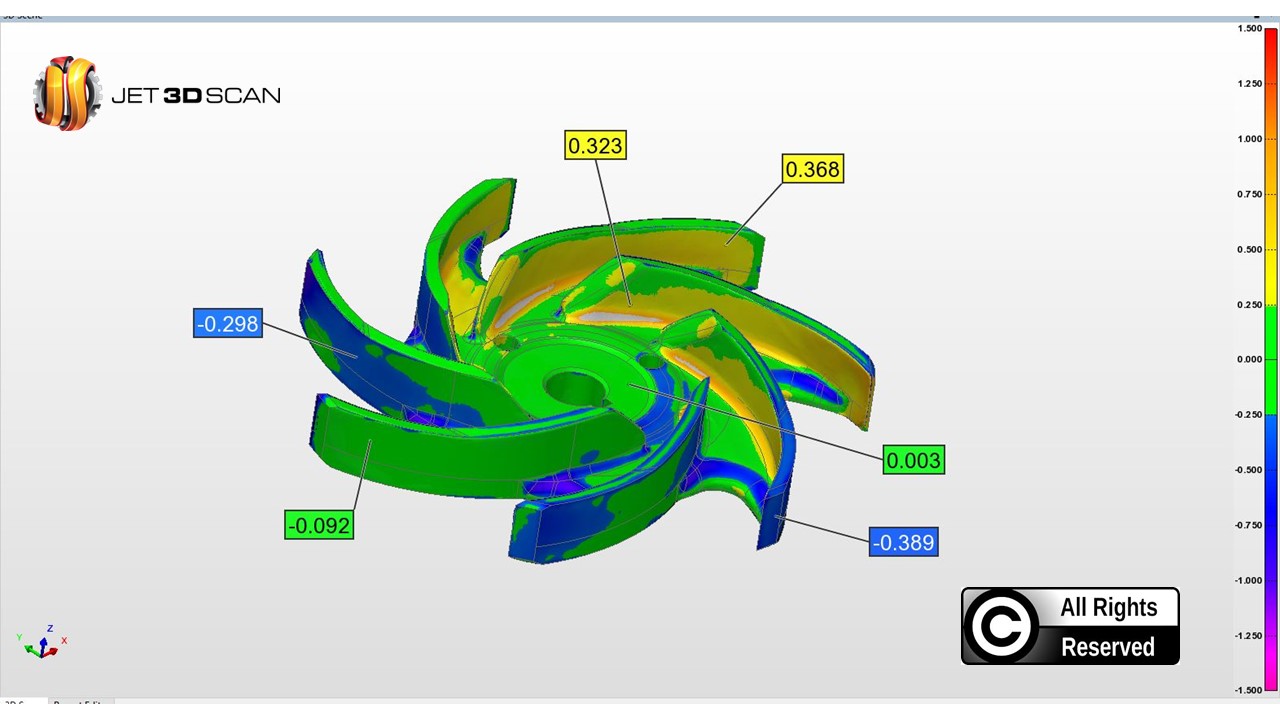Select the 0.323 deviation annotation label

[x=595, y=146]
